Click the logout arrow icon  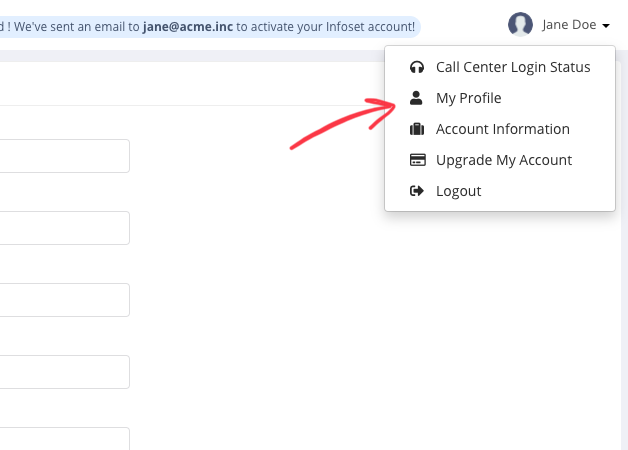click(417, 191)
